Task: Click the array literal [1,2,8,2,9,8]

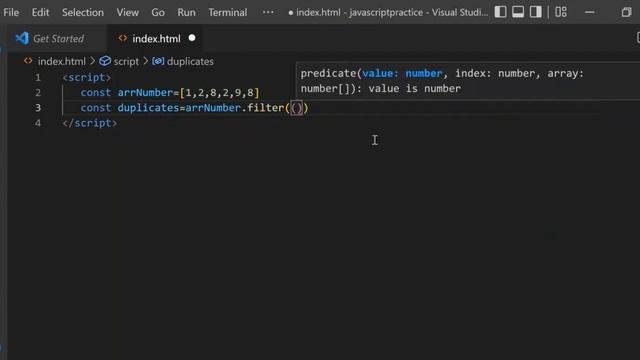Action: coord(220,93)
